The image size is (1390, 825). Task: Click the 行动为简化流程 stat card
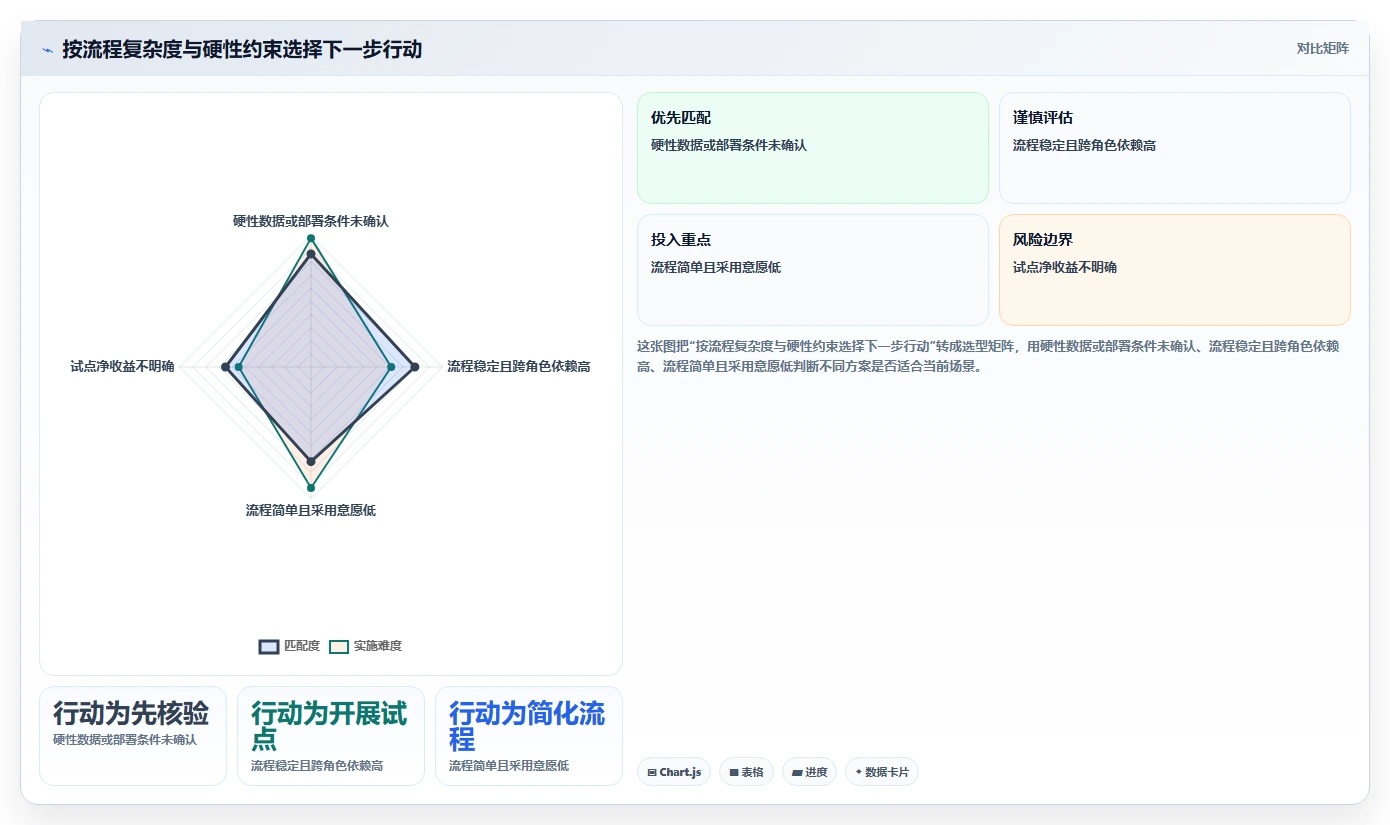(x=529, y=736)
